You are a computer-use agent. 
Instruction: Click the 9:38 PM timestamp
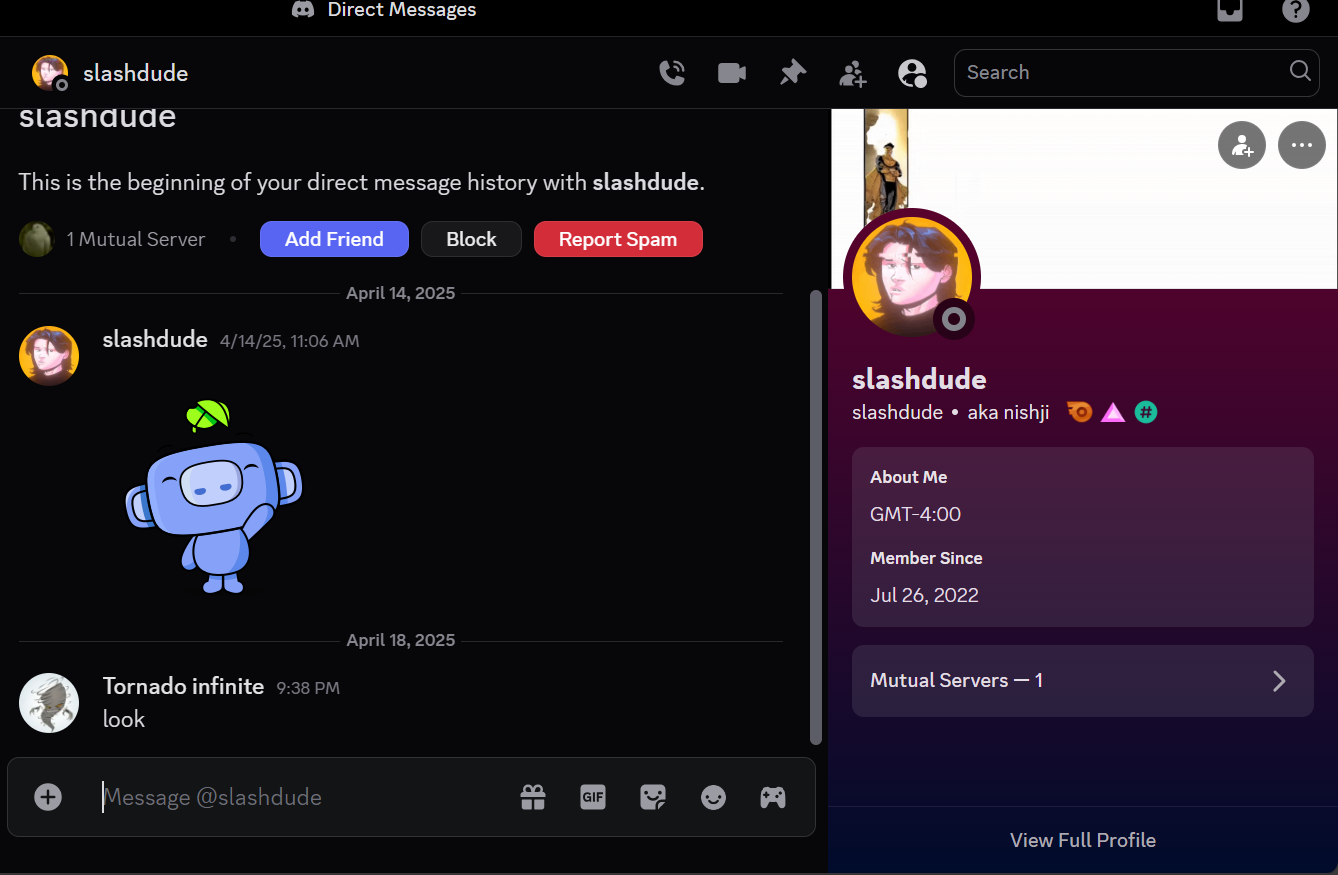click(x=308, y=688)
